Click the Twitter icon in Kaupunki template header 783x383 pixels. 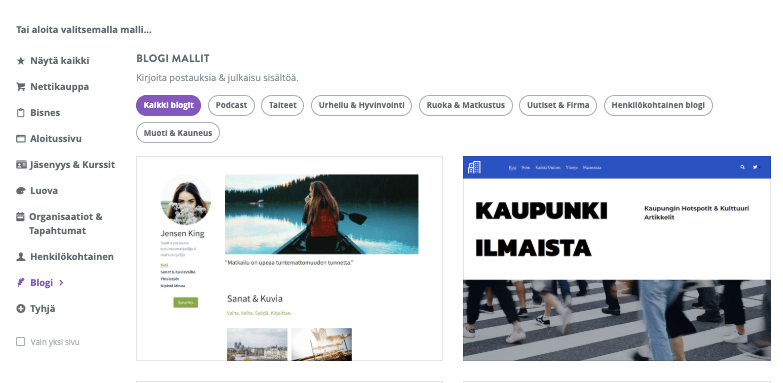point(755,167)
